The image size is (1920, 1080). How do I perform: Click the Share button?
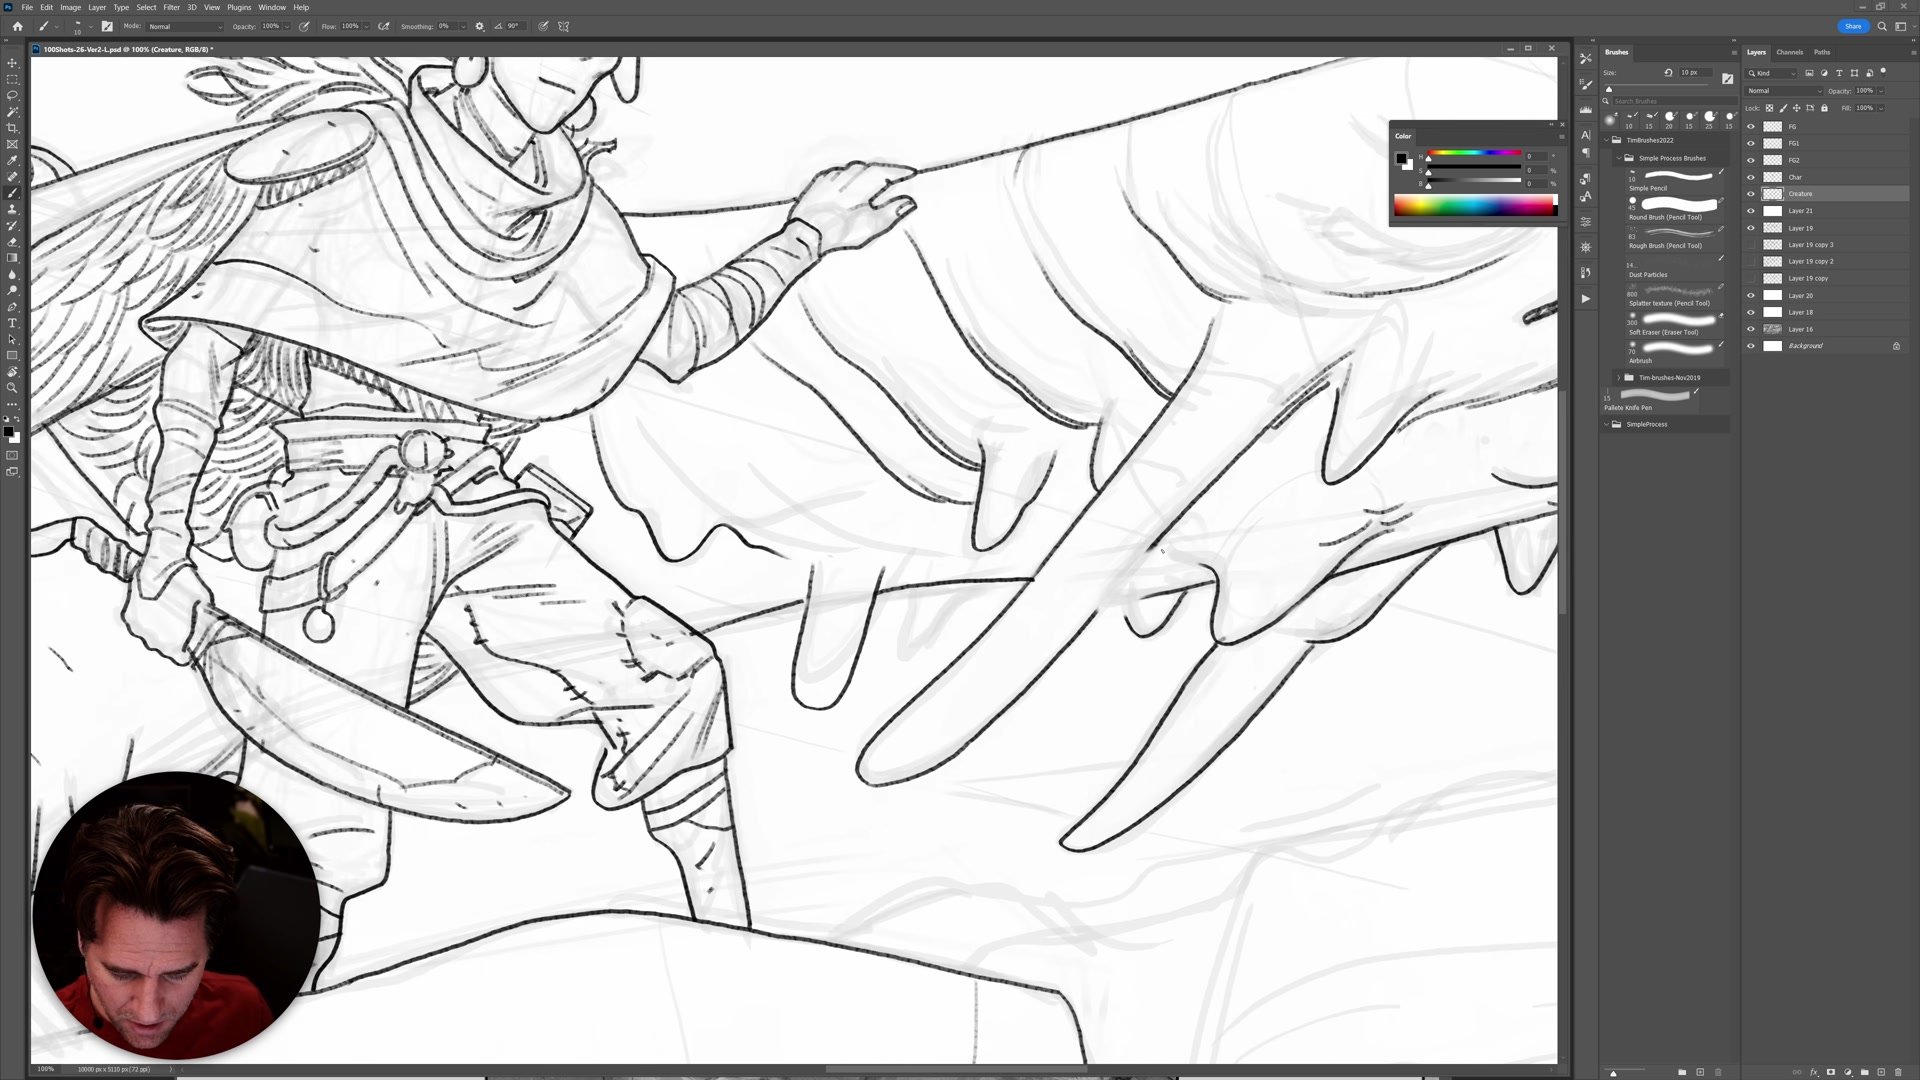pos(1852,26)
